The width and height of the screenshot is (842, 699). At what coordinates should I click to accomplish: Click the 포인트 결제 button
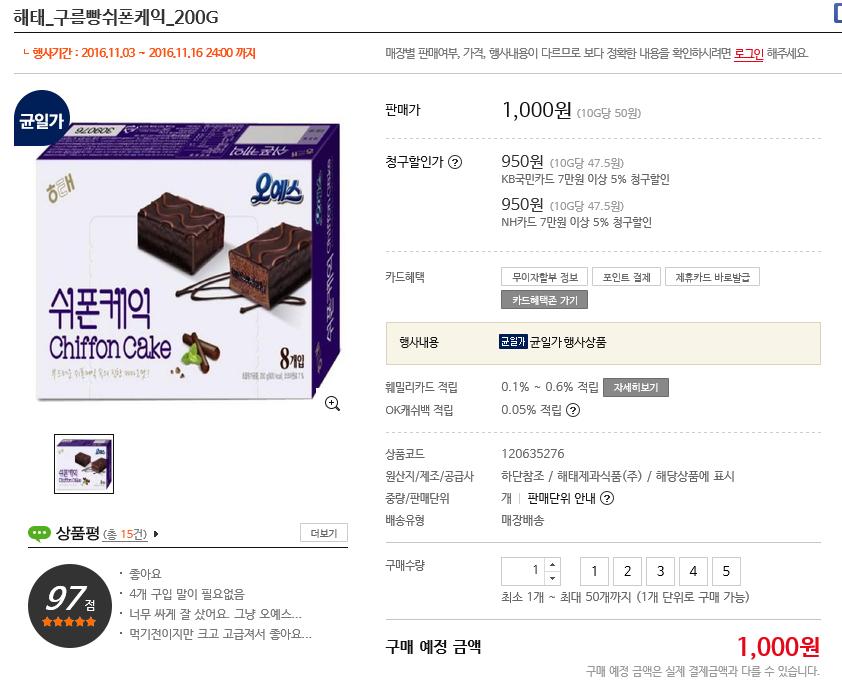[626, 277]
